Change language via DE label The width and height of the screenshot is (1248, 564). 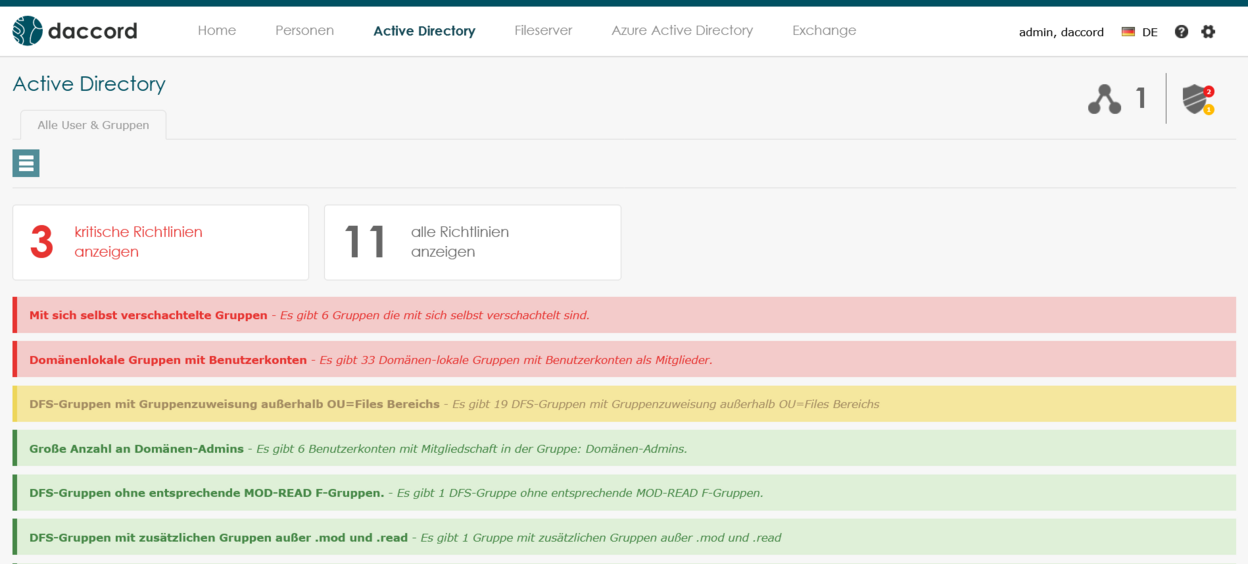tap(1150, 32)
